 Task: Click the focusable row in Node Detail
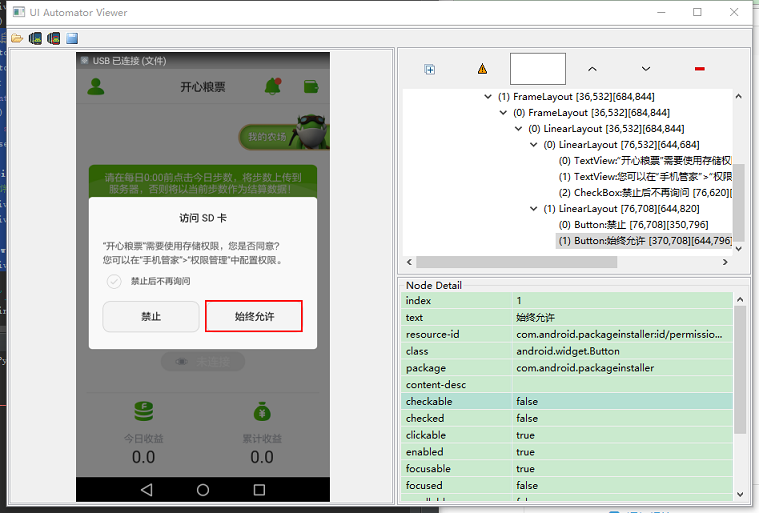point(567,468)
